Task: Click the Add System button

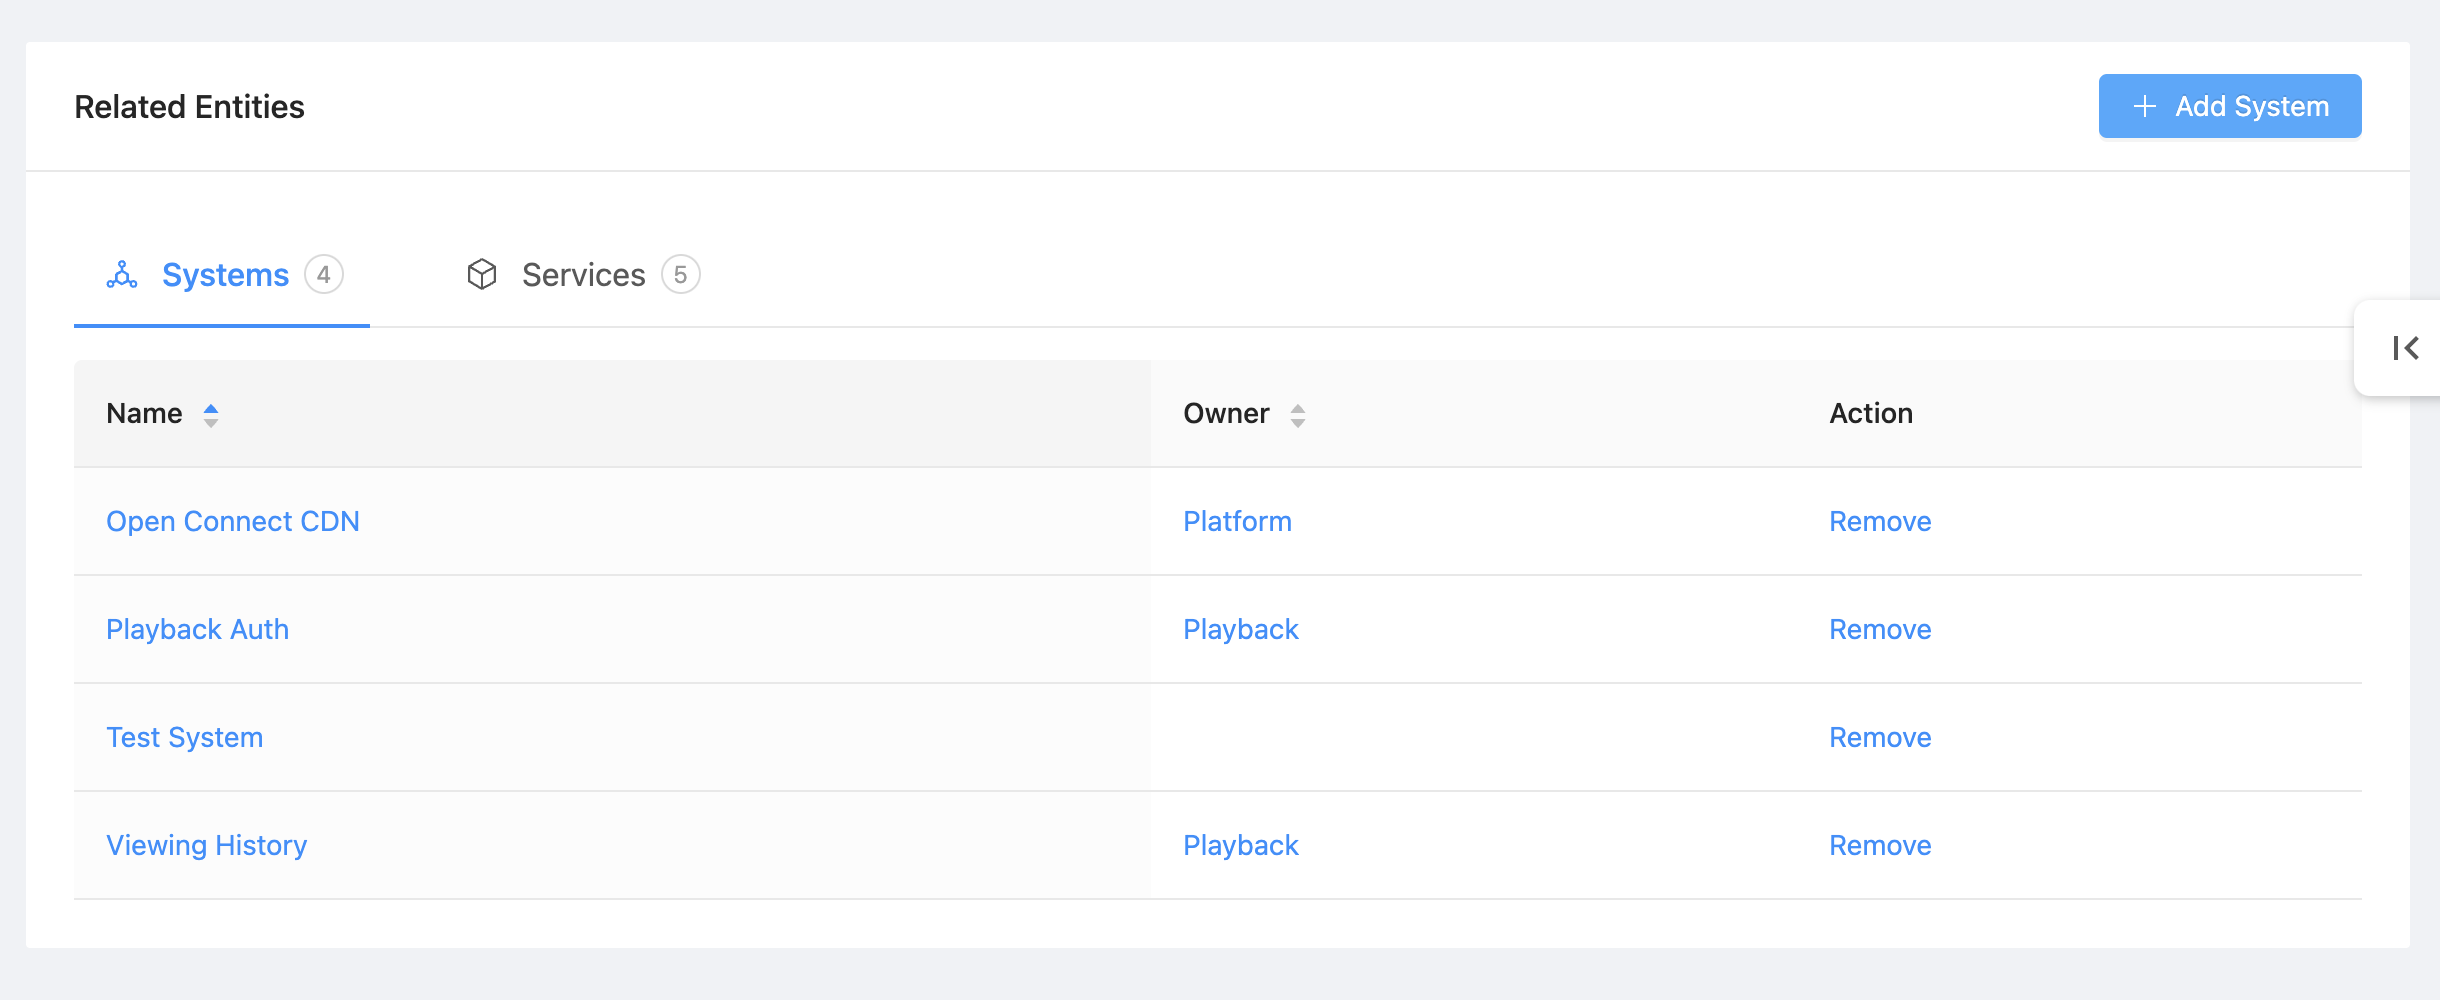Action: 2229,106
